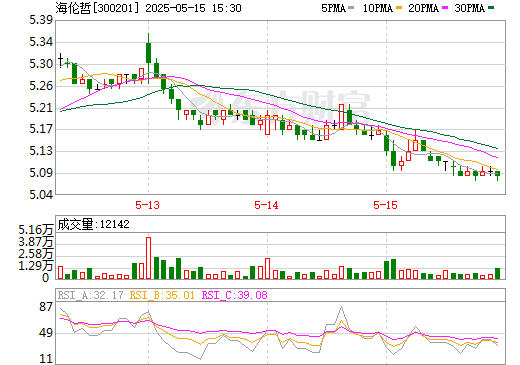Click the 20PMA magenta legend swatch
Screen dimensions: 520x365
[445, 7]
